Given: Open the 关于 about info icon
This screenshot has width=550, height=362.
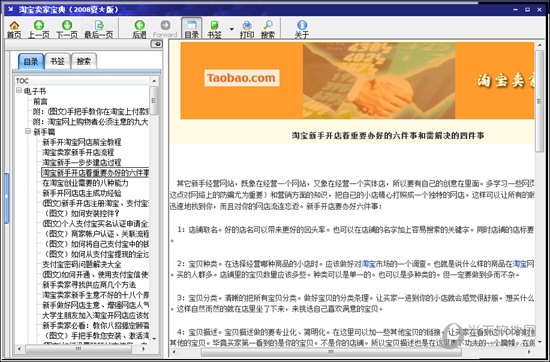Looking at the screenshot, I should [302, 29].
